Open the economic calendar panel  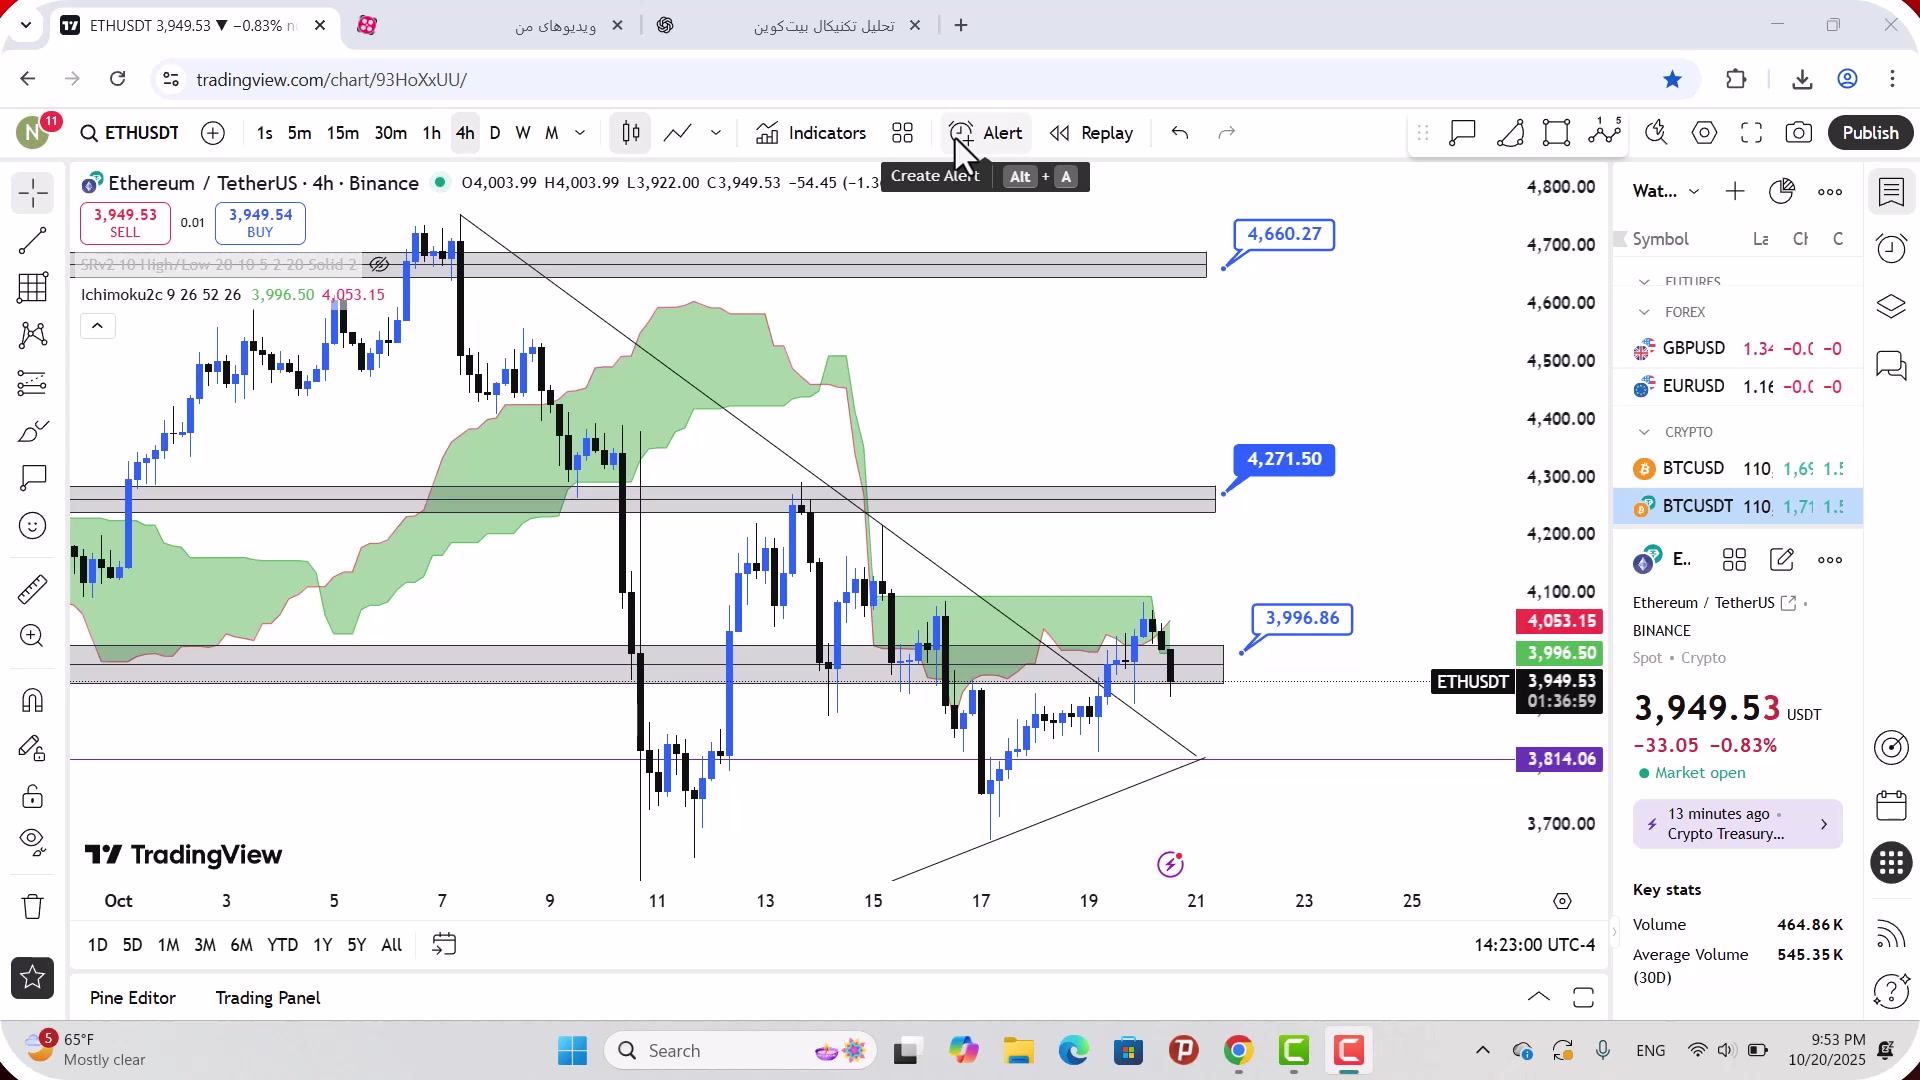coord(1891,805)
